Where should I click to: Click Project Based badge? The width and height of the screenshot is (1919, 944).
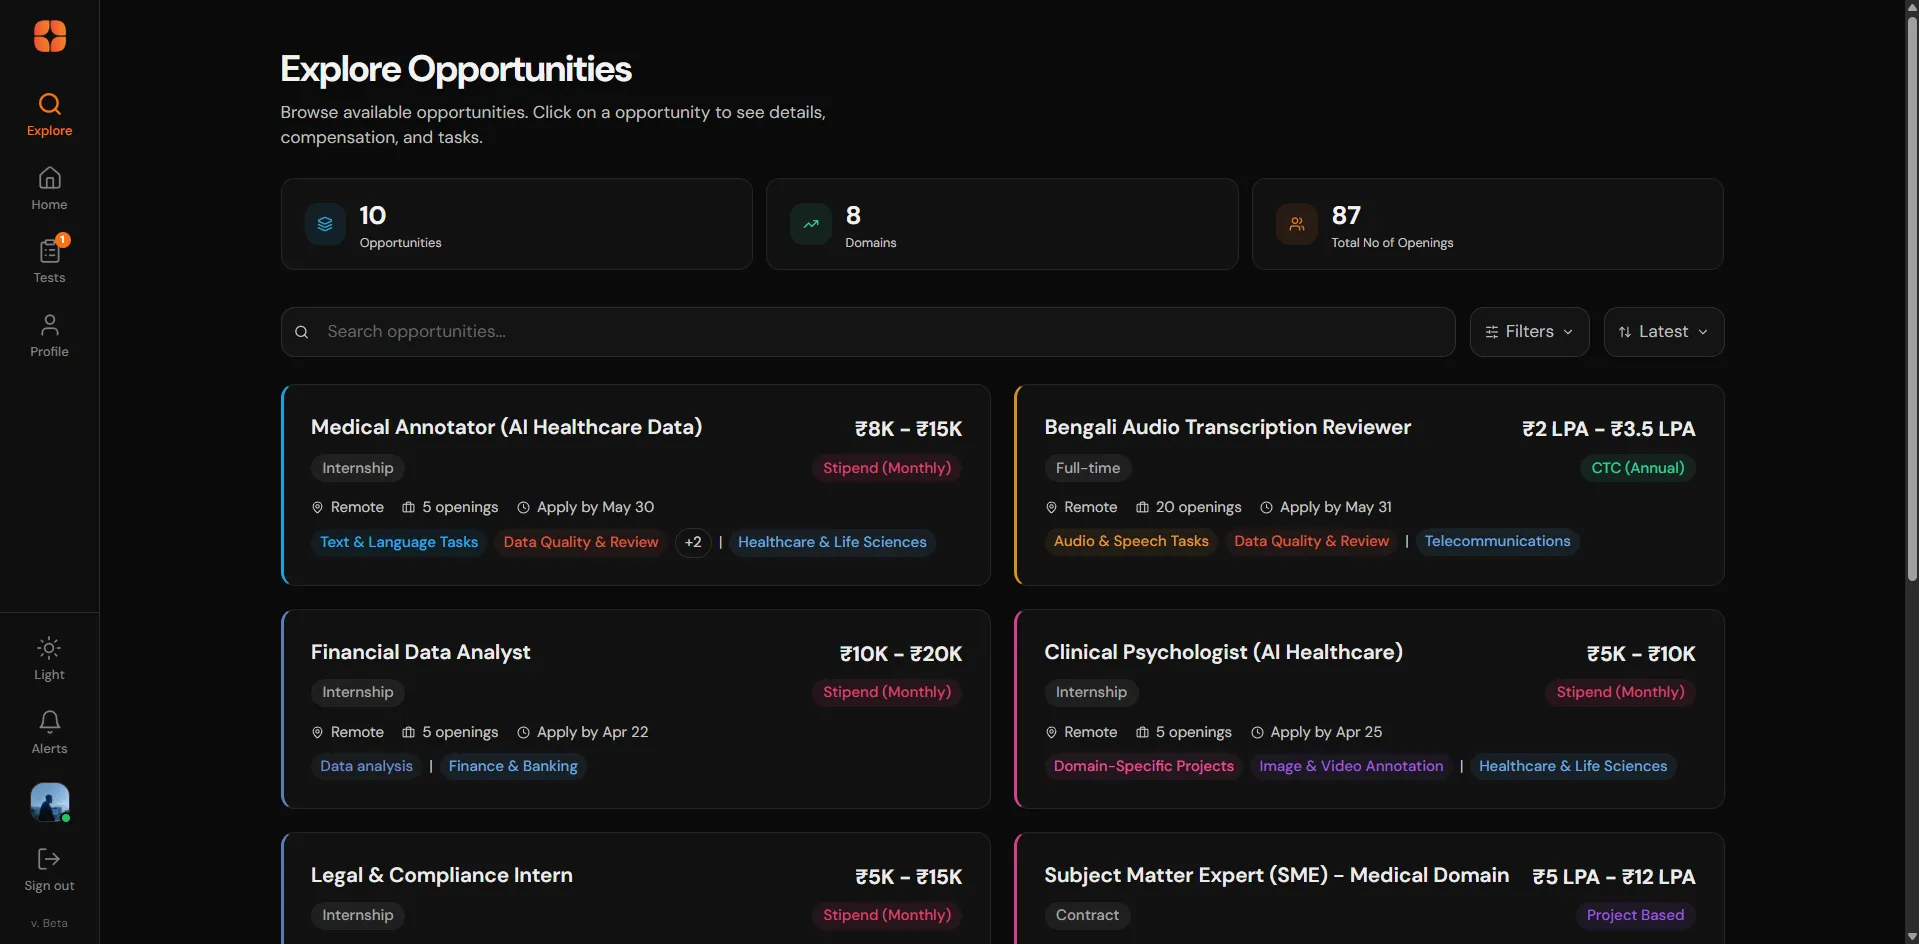[1635, 915]
